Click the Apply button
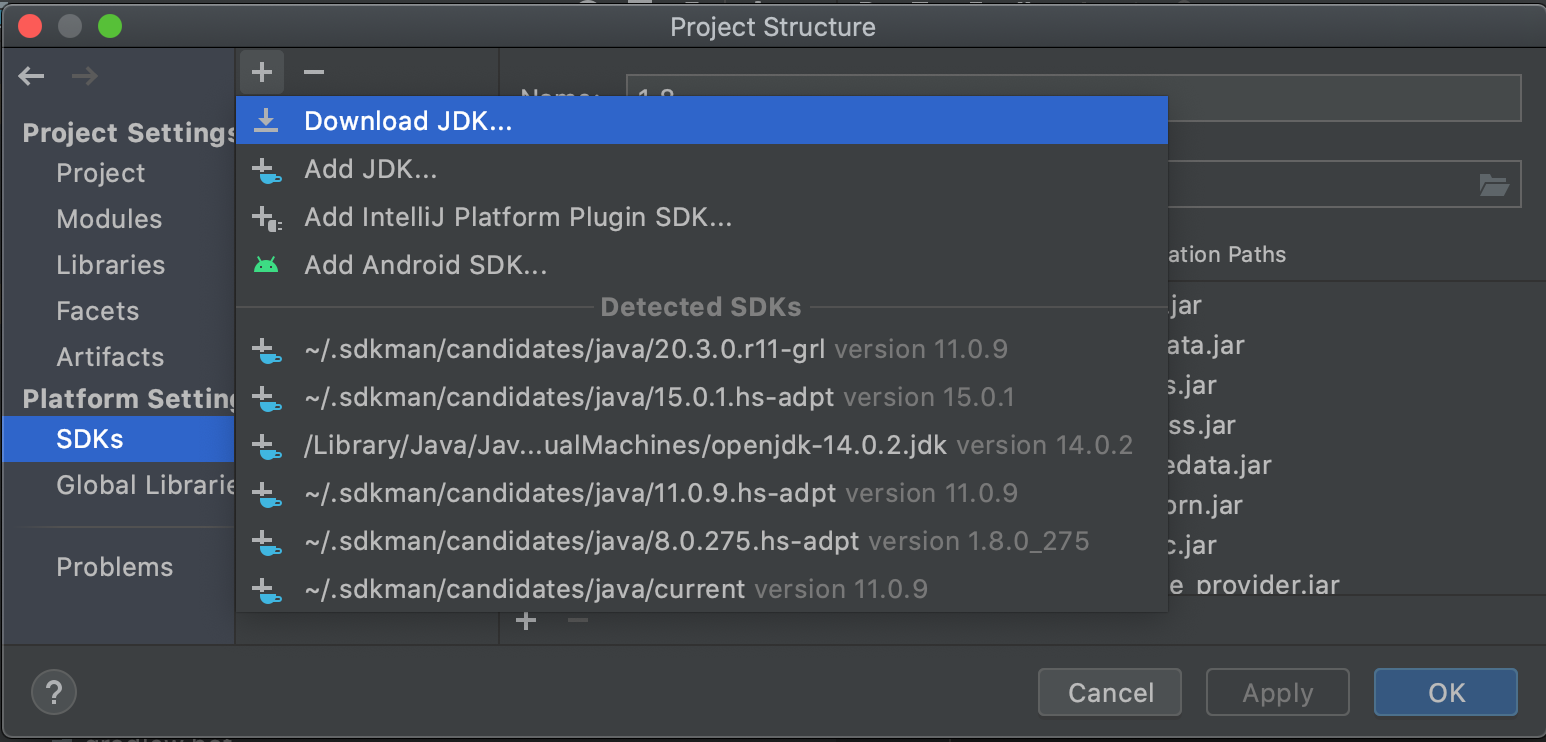Viewport: 1546px width, 742px height. [x=1277, y=692]
